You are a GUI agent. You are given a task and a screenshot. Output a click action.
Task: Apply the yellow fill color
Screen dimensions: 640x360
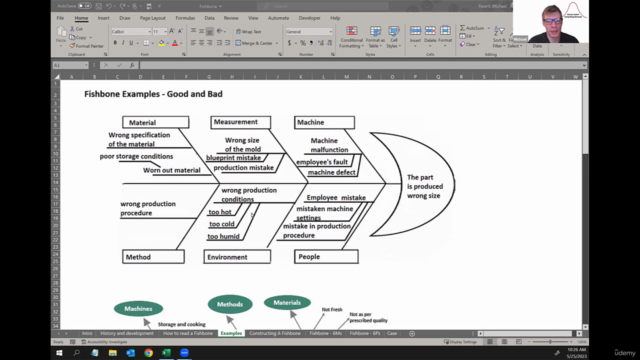(x=161, y=43)
